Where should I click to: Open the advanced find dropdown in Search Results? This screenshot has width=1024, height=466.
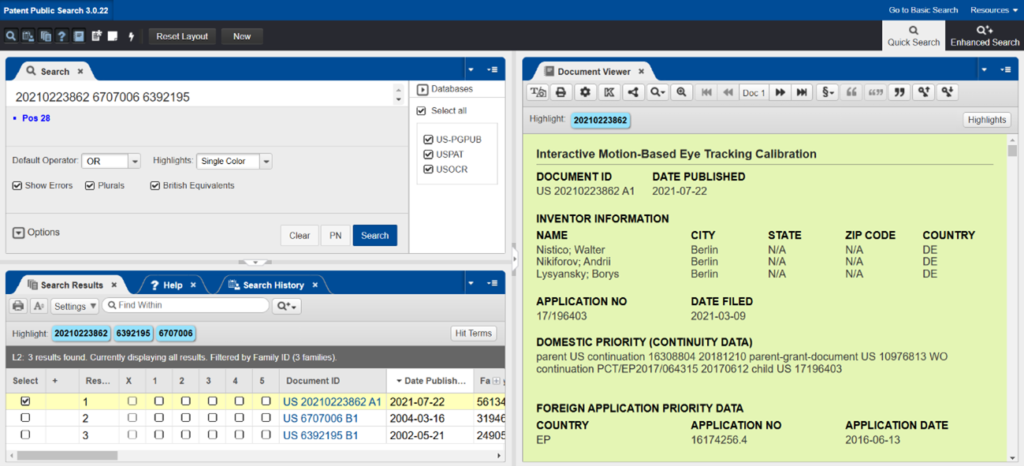(x=287, y=305)
